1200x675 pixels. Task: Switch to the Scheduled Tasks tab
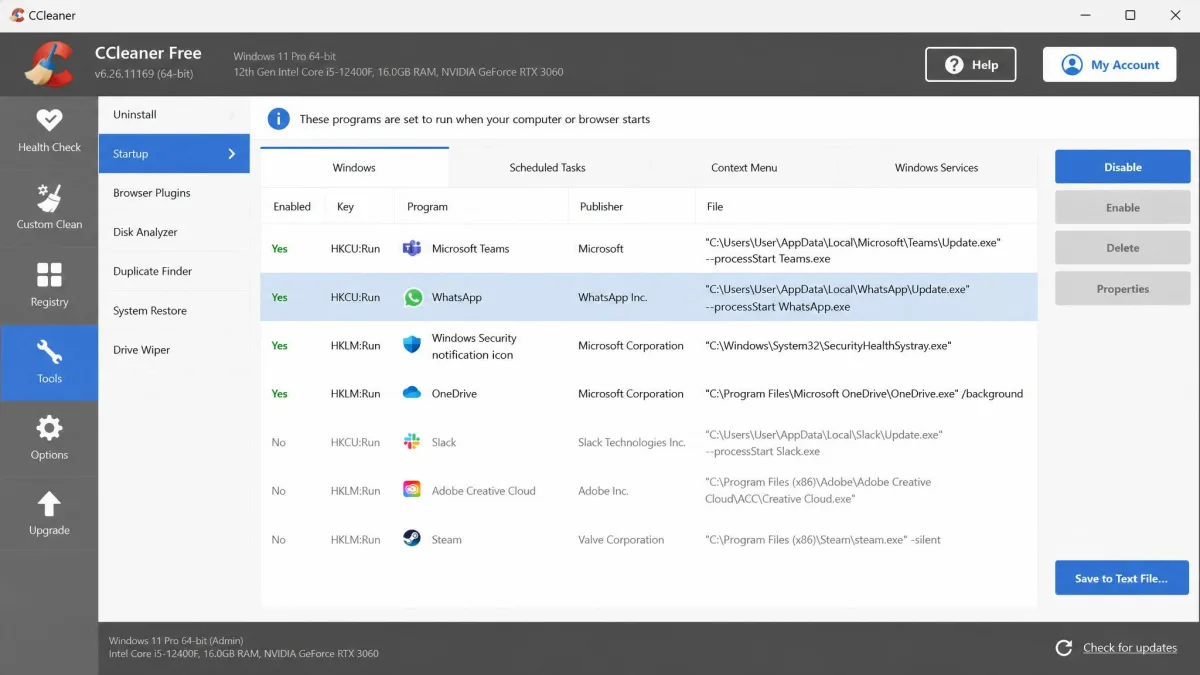(x=547, y=167)
